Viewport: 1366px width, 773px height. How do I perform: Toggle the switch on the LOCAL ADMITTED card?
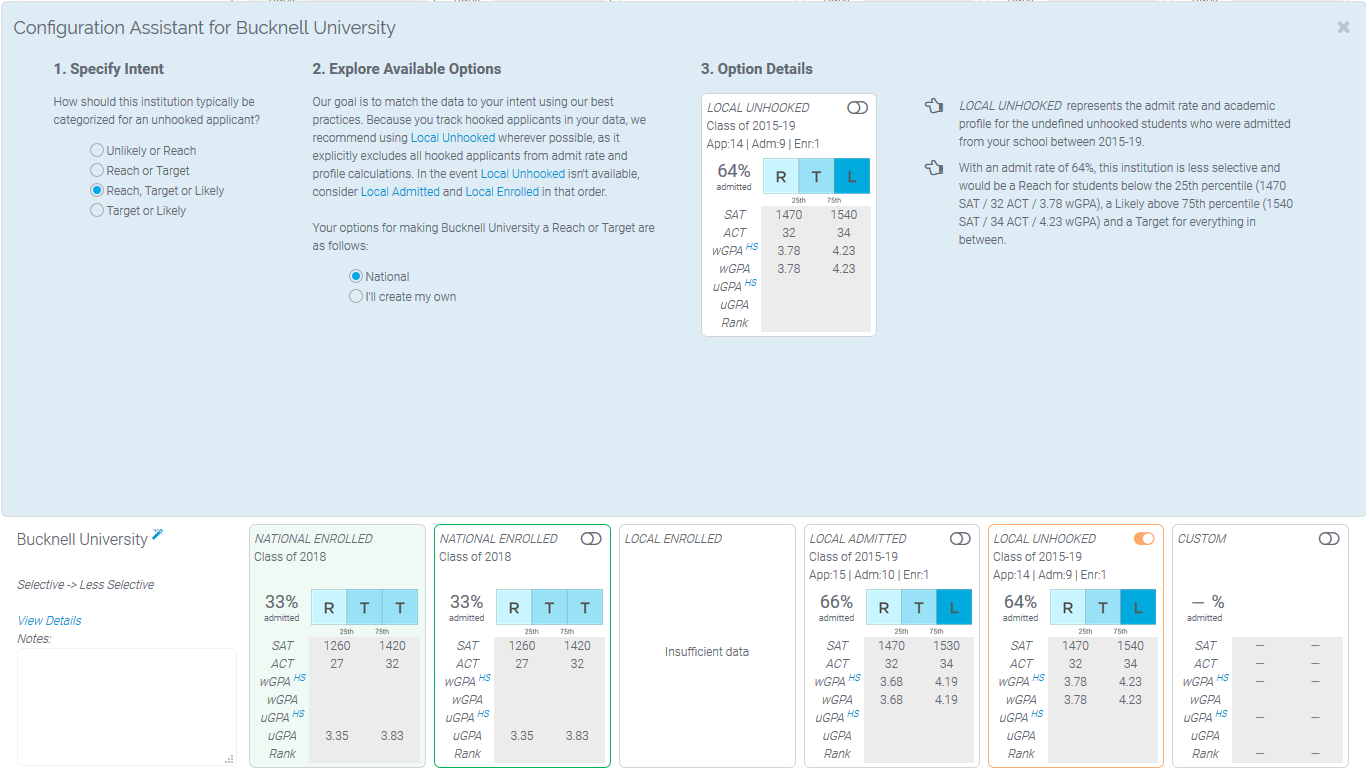(960, 538)
